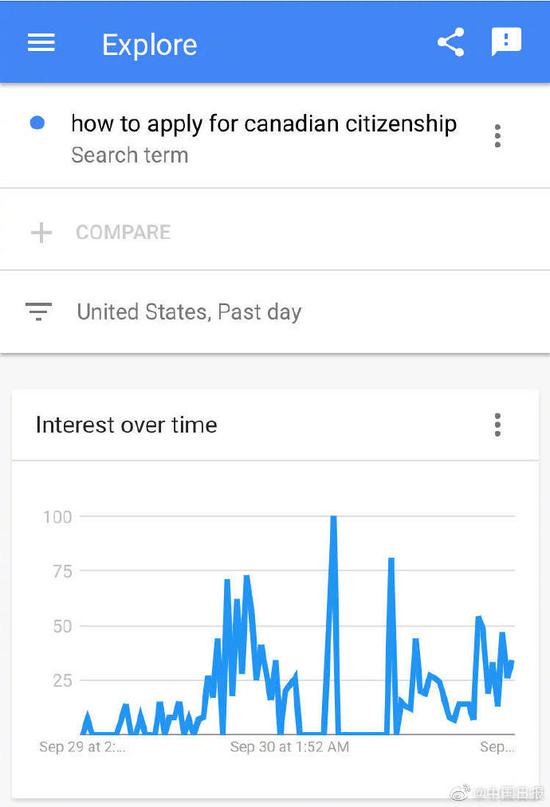This screenshot has width=550, height=807.
Task: Tap the share icon in header
Action: click(451, 42)
